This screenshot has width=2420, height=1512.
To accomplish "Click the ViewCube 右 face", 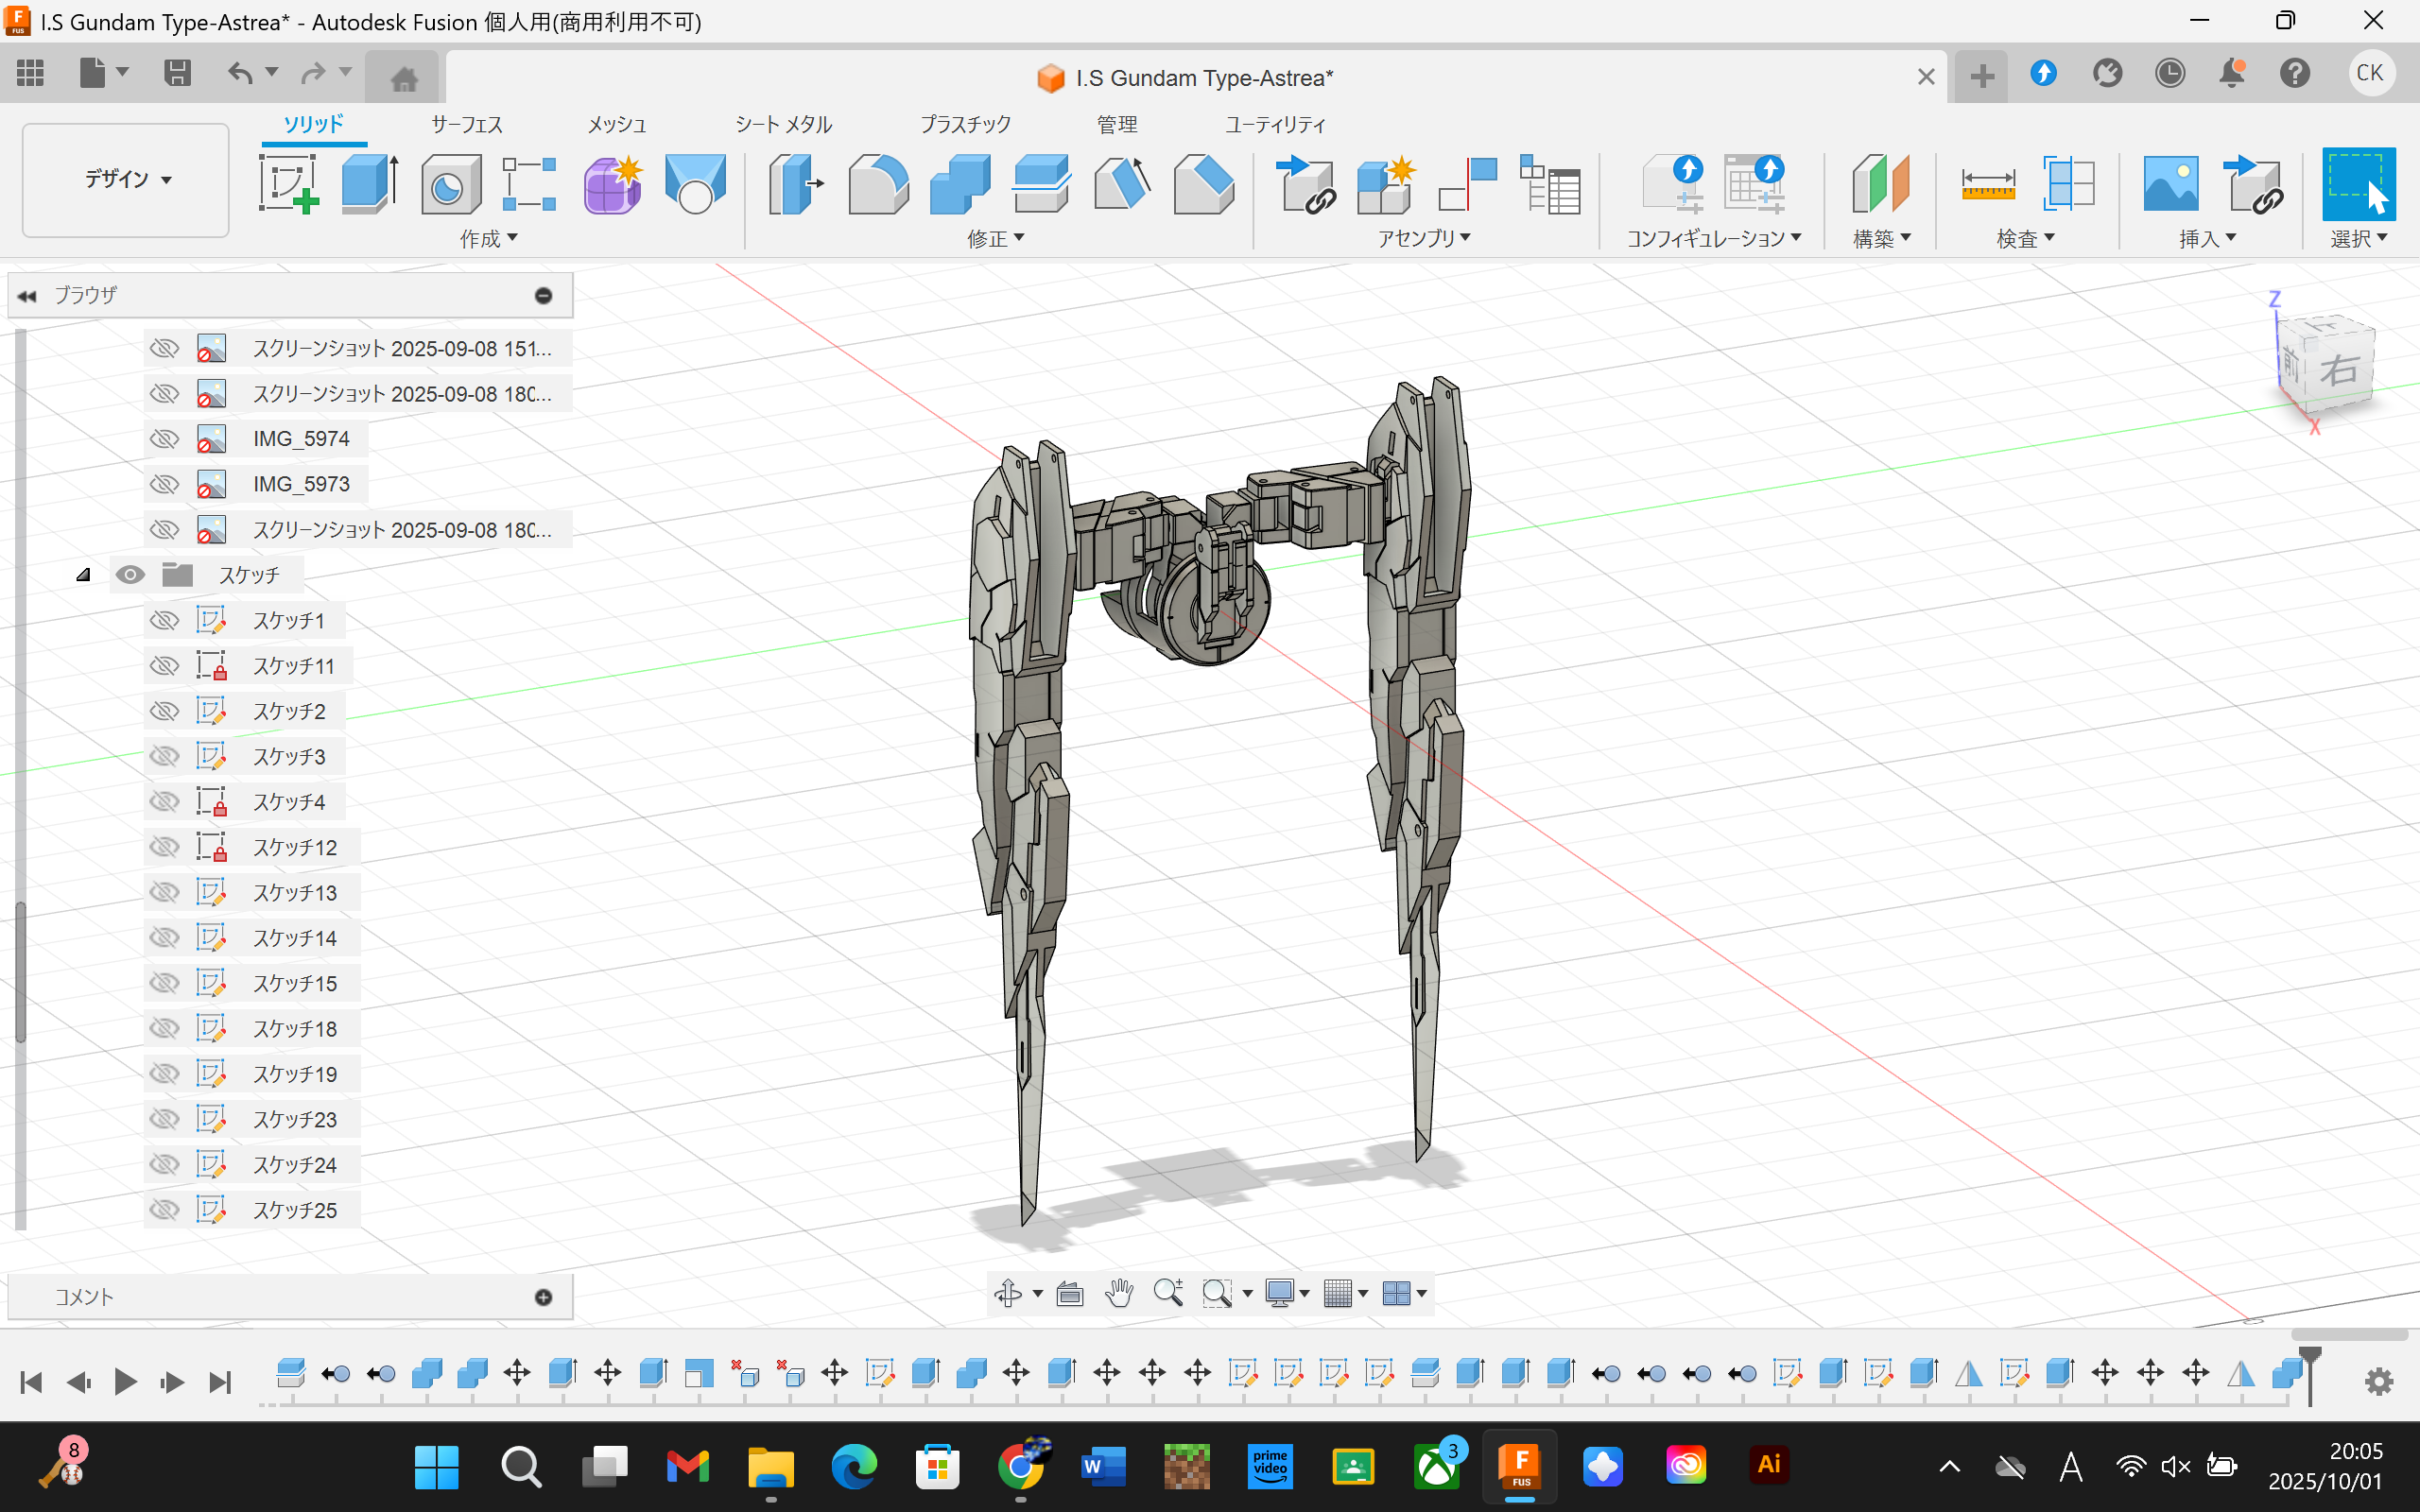I will pos(2338,371).
